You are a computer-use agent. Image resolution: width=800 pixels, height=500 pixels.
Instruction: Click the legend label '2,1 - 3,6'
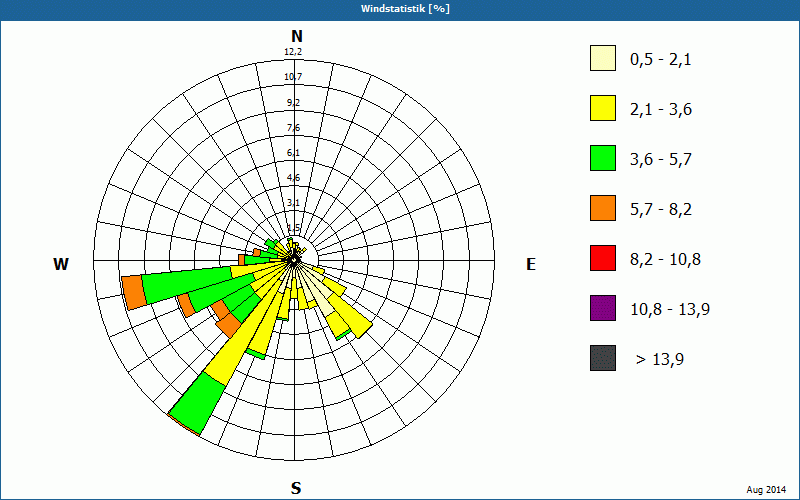pyautogui.click(x=661, y=110)
